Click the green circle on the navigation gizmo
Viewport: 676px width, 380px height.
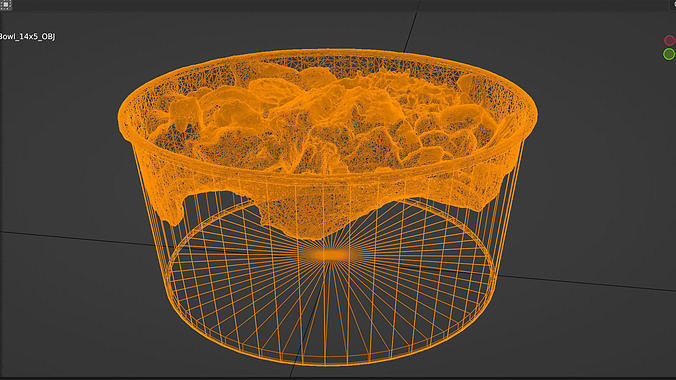(669, 54)
